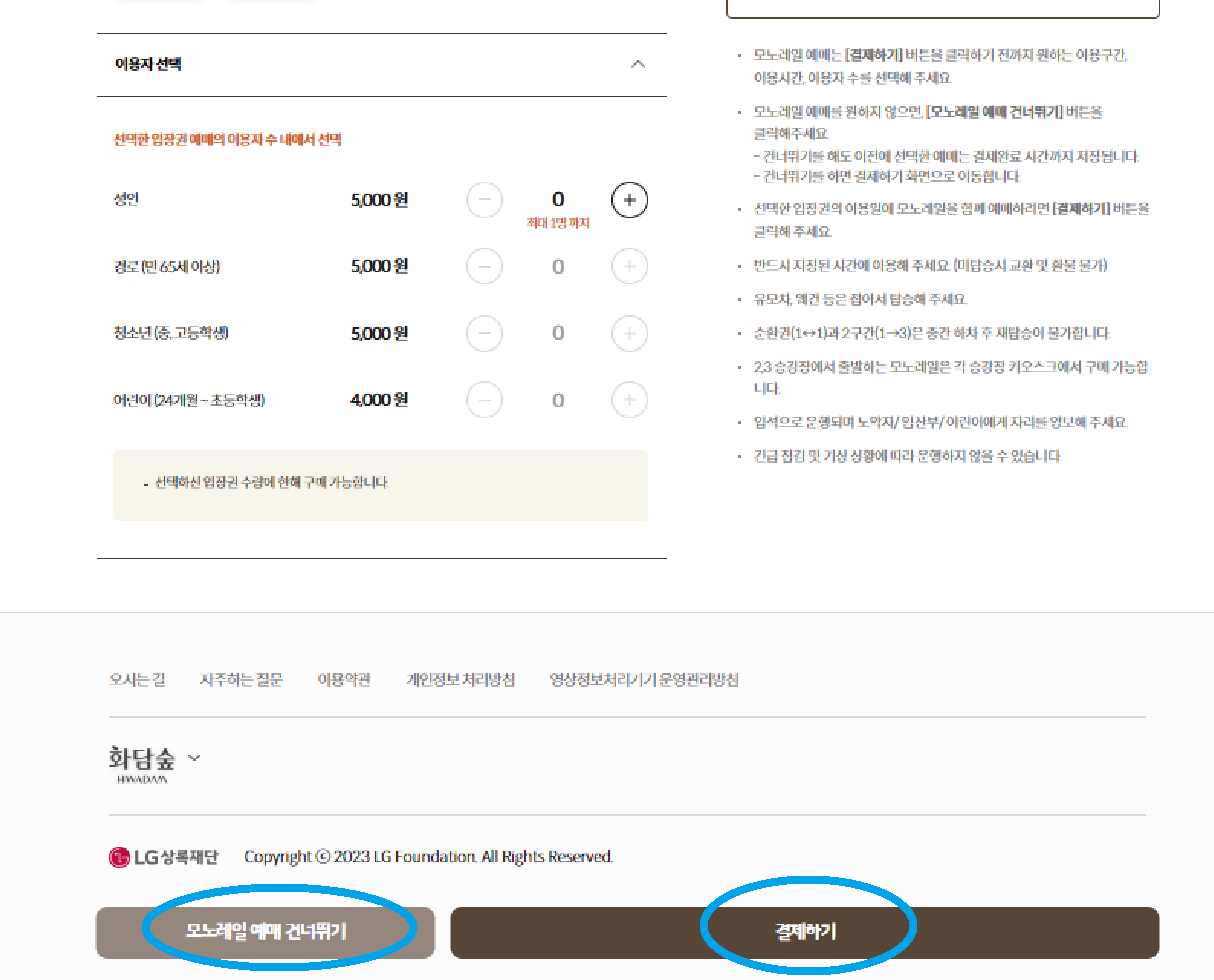This screenshot has height=980, width=1214.
Task: Open the 자주하는 질문 FAQ link
Action: (x=241, y=680)
